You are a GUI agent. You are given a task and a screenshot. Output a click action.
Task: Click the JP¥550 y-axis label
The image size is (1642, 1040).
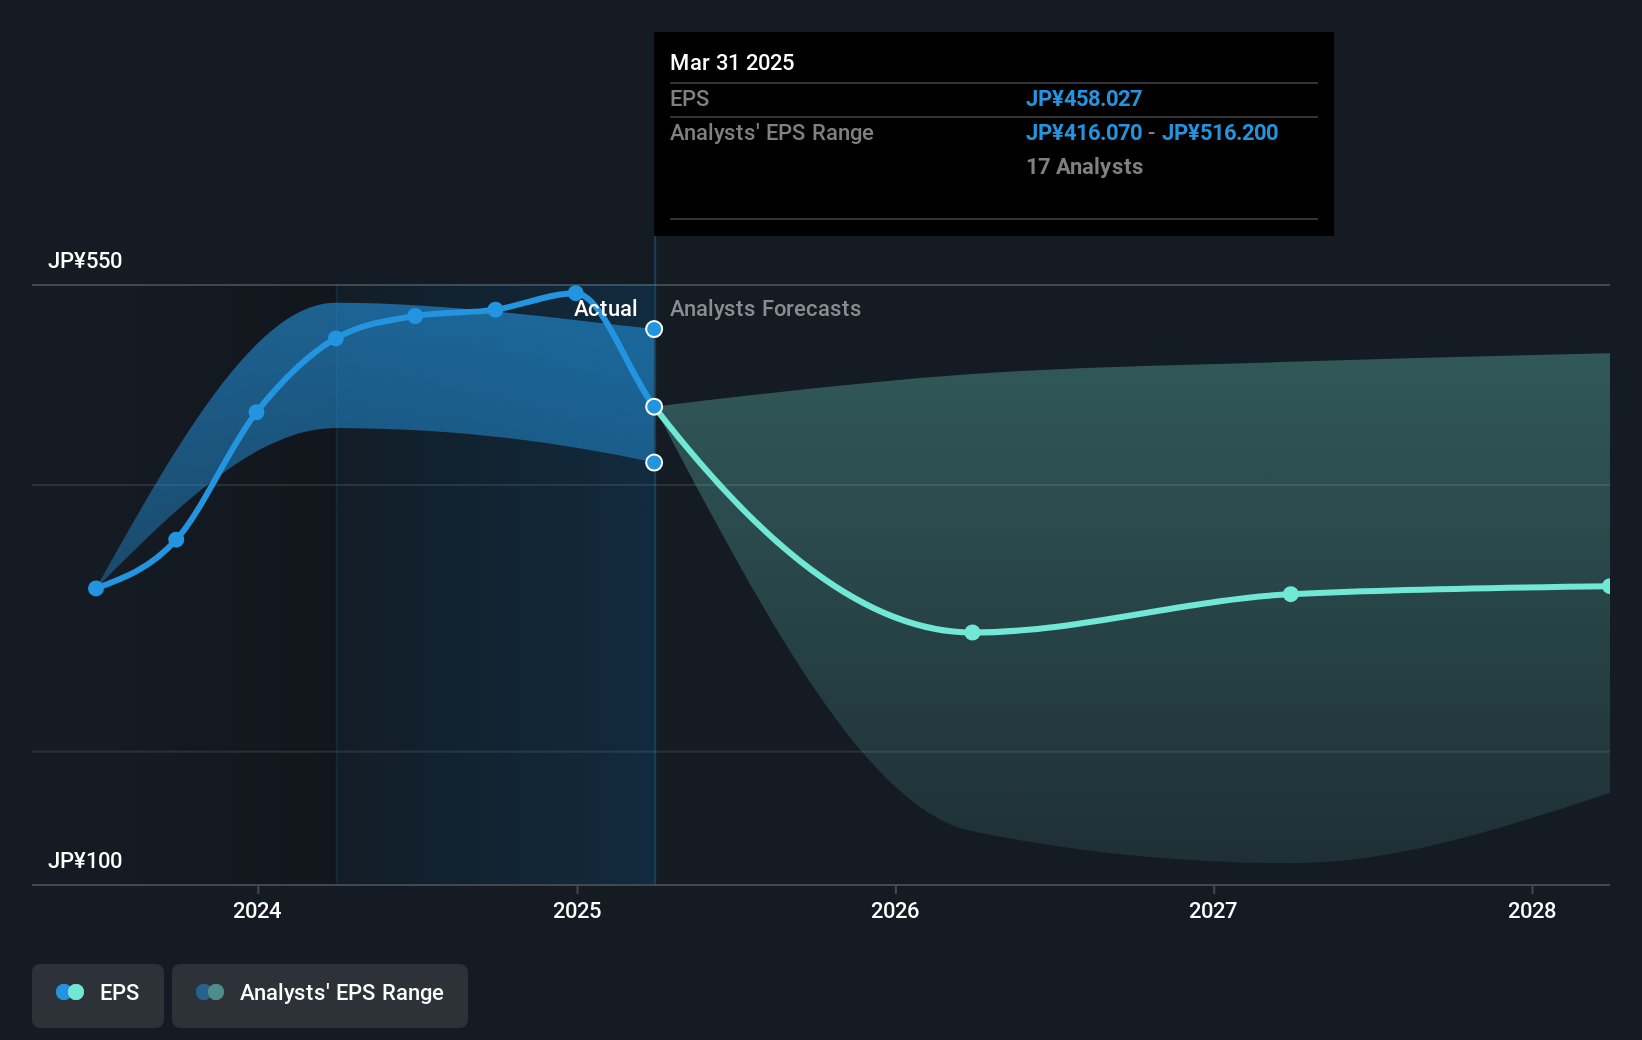point(85,260)
